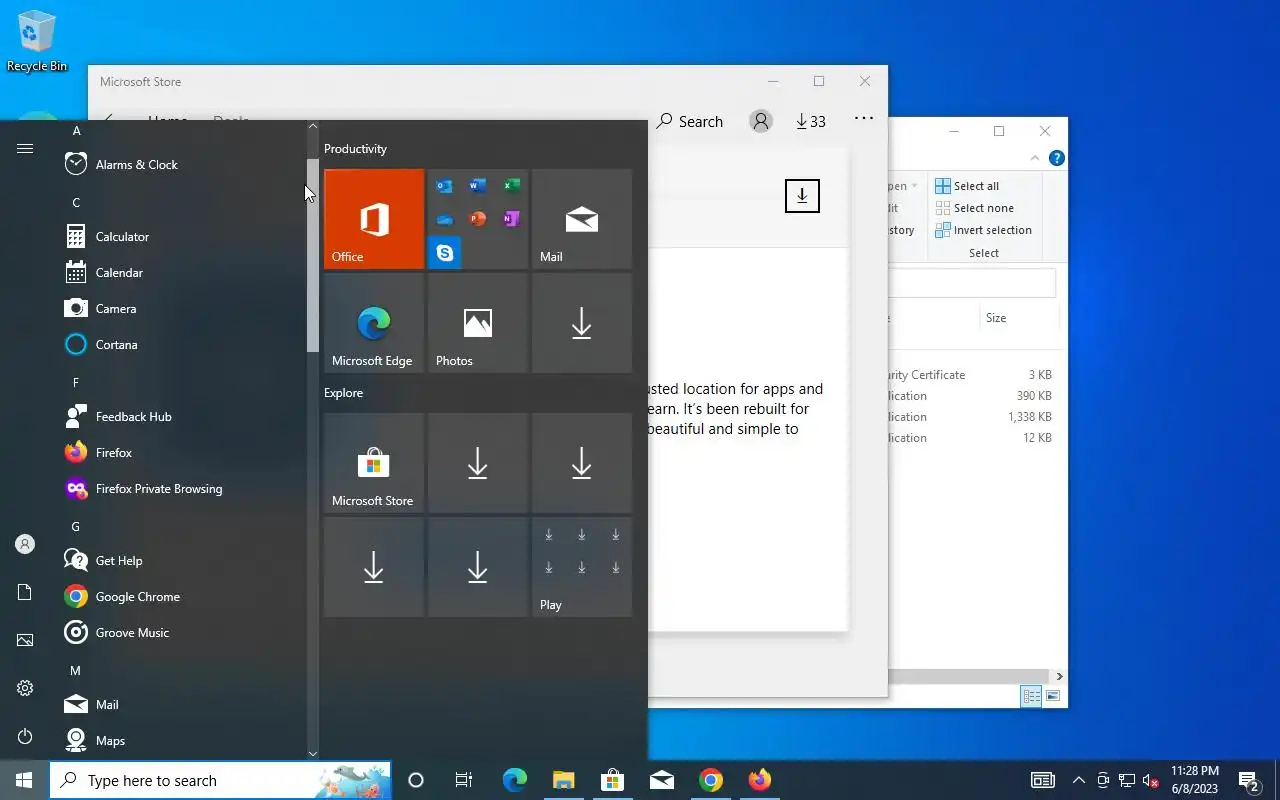Image resolution: width=1280 pixels, height=800 pixels.
Task: Click the Office tile in Productivity
Action: pos(374,219)
